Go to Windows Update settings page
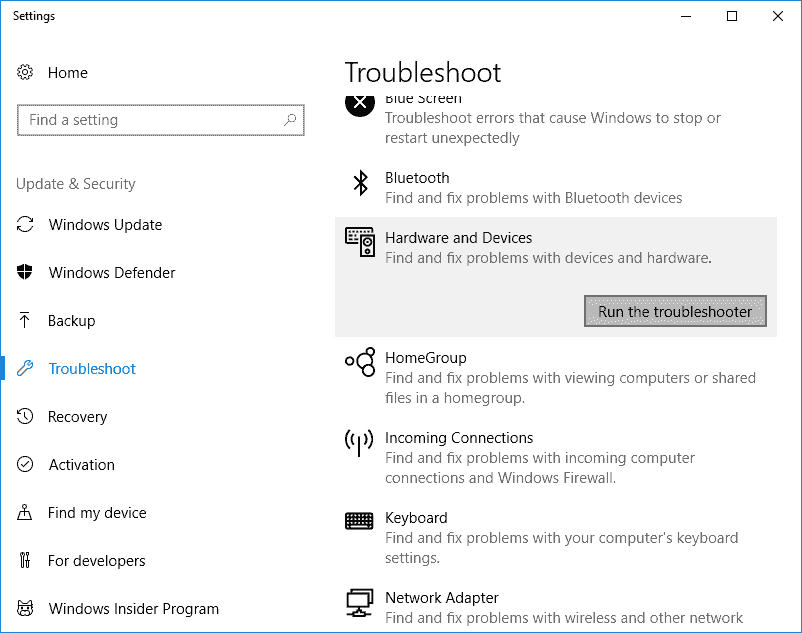 pos(105,225)
